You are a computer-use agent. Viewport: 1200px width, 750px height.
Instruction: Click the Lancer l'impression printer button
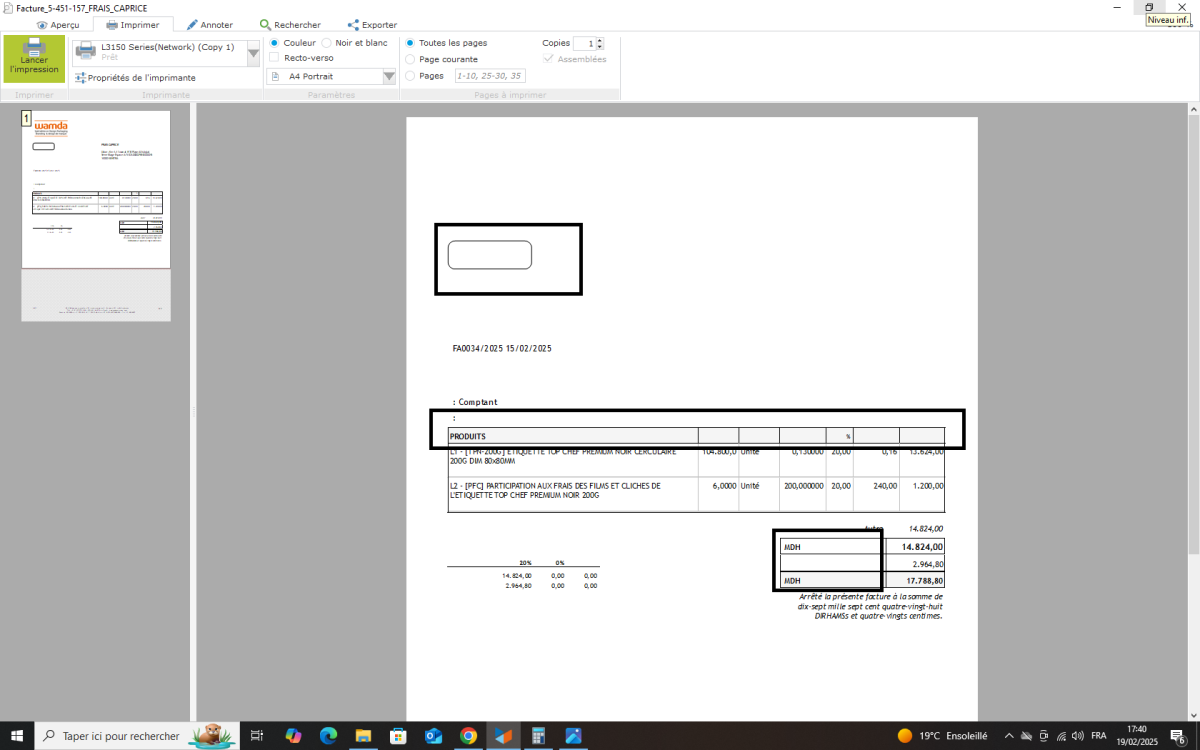tap(34, 59)
